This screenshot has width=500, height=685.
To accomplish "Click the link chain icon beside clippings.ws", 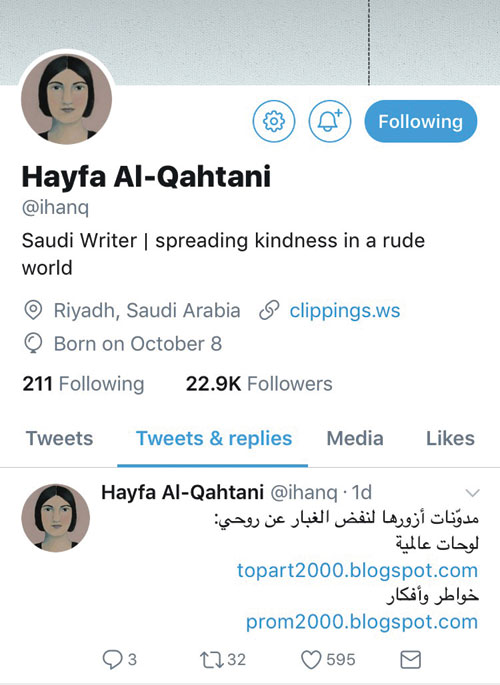I will [269, 311].
